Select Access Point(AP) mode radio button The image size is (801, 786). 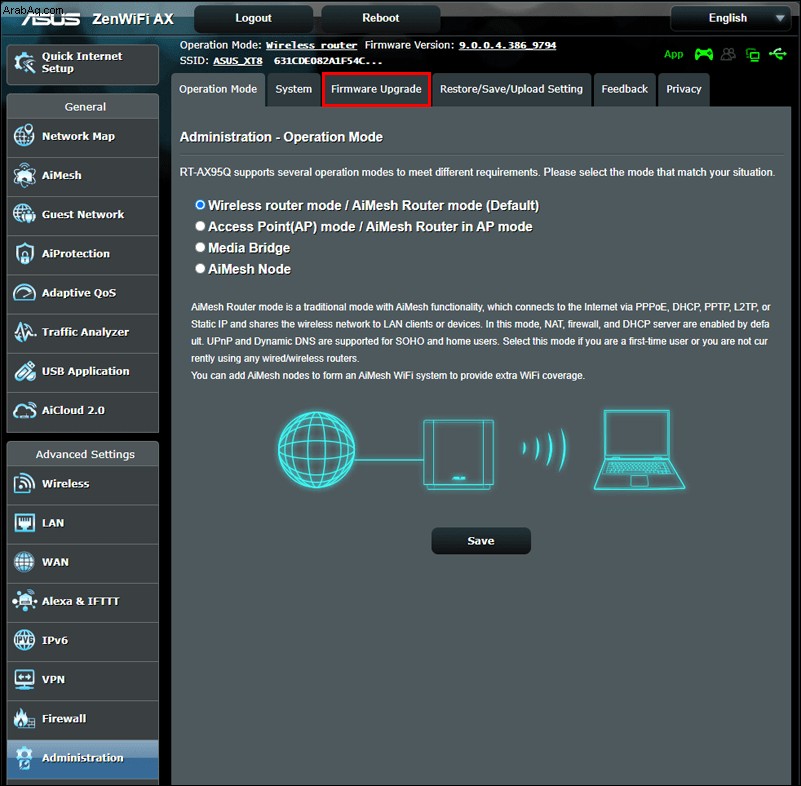(200, 226)
